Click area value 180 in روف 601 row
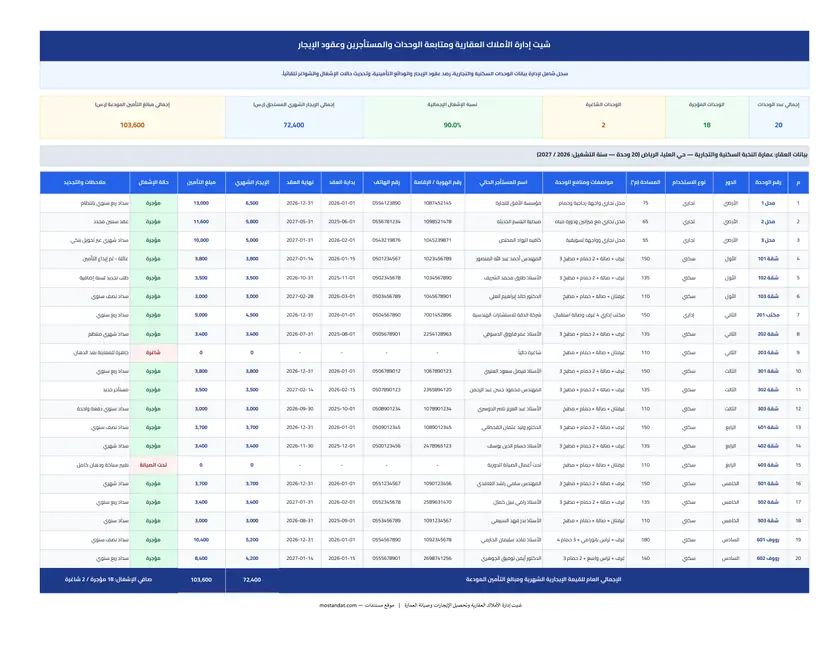840x649 pixels. [646, 540]
